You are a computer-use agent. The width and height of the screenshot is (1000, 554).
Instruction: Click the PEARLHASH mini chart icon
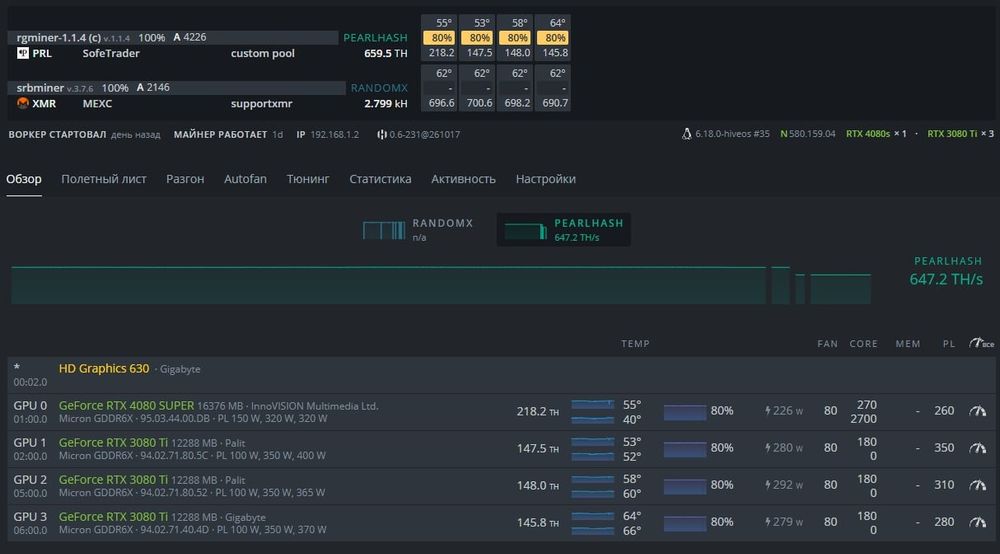(526, 230)
